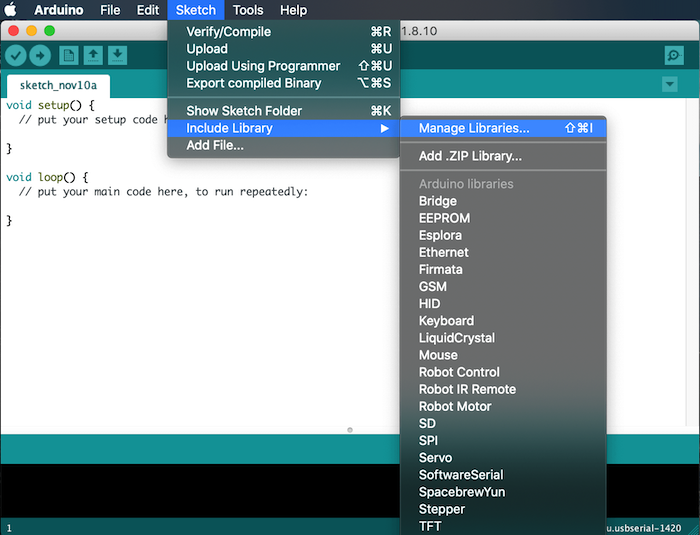Click the Save sketch down-arrow toolbar icon
Screen dimensions: 700x535
[117, 56]
